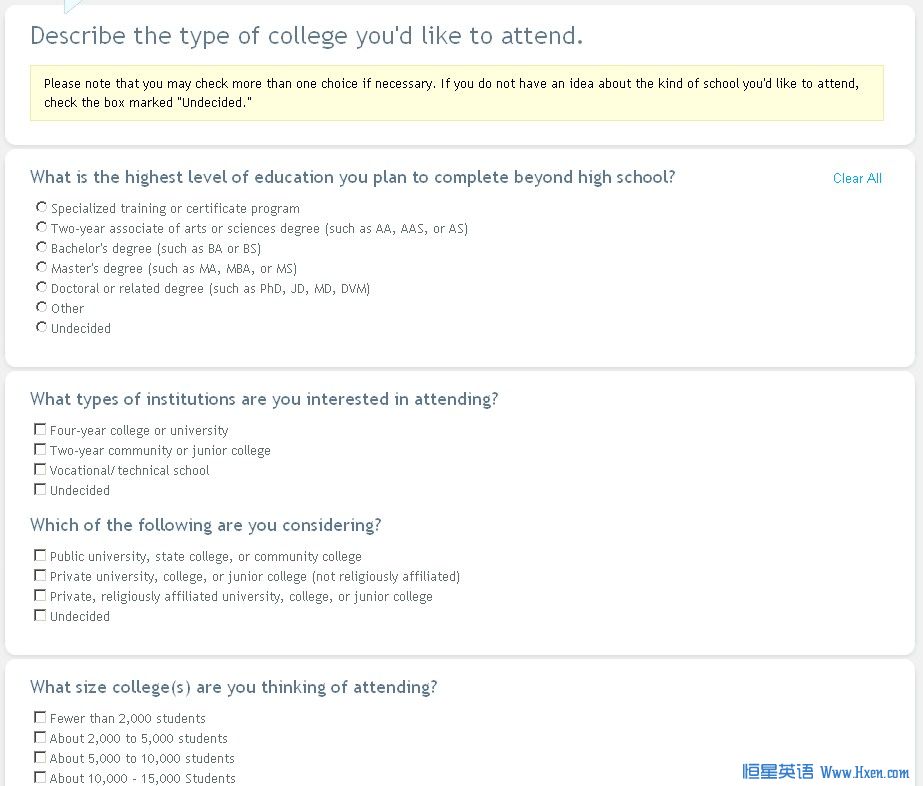
Task: Choose Two-year associate degree radio option
Action: tap(41, 227)
